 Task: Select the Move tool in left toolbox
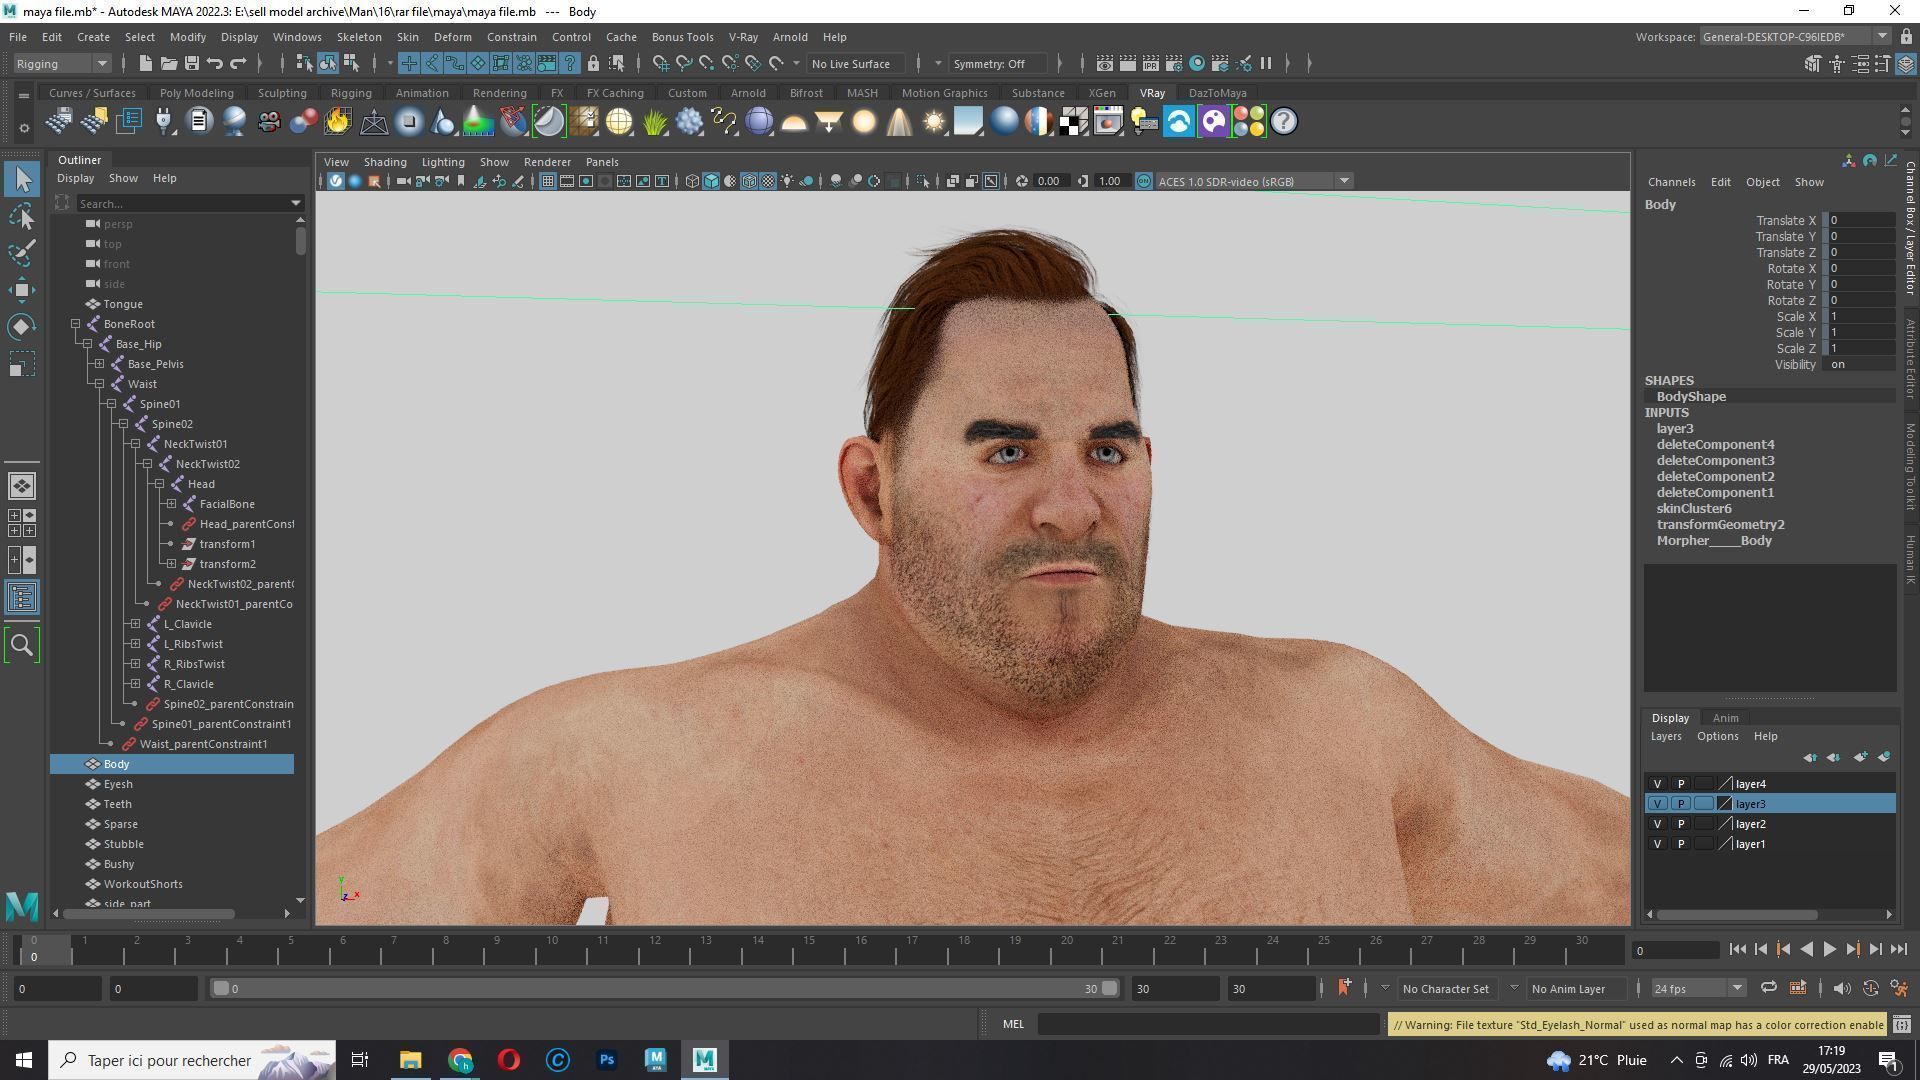pos(22,291)
